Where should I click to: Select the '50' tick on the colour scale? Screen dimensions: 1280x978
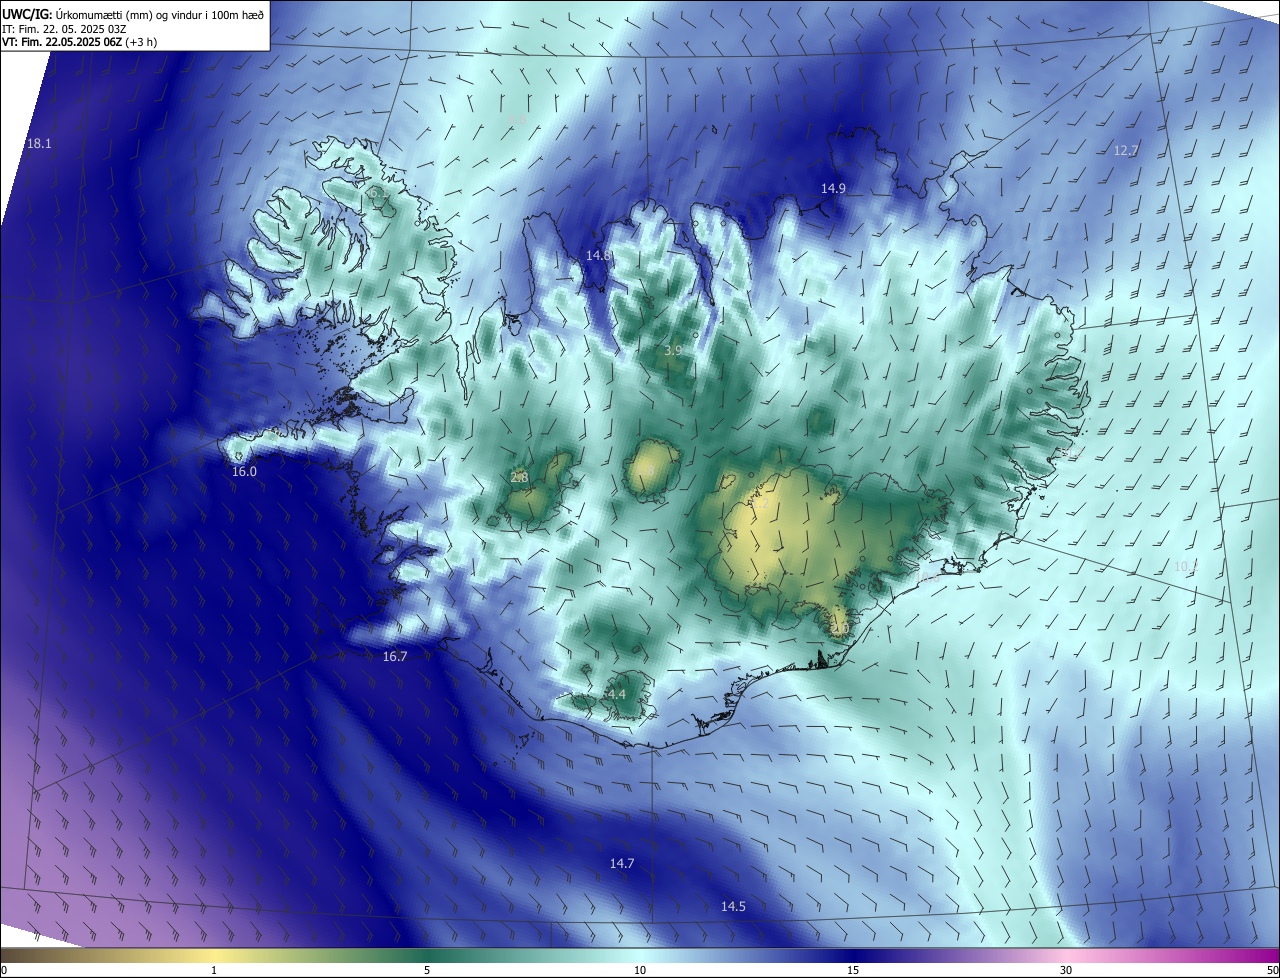point(1272,970)
